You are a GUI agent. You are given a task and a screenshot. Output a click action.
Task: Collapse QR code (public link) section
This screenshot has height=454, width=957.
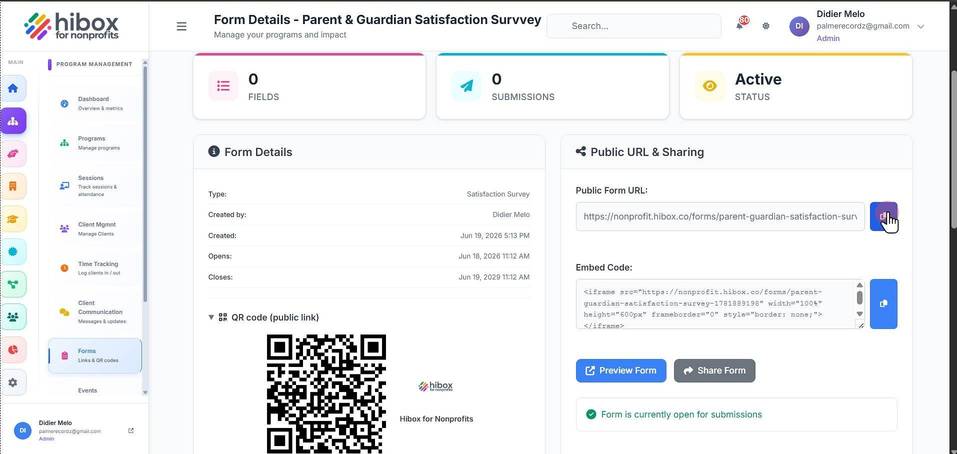pyautogui.click(x=264, y=317)
